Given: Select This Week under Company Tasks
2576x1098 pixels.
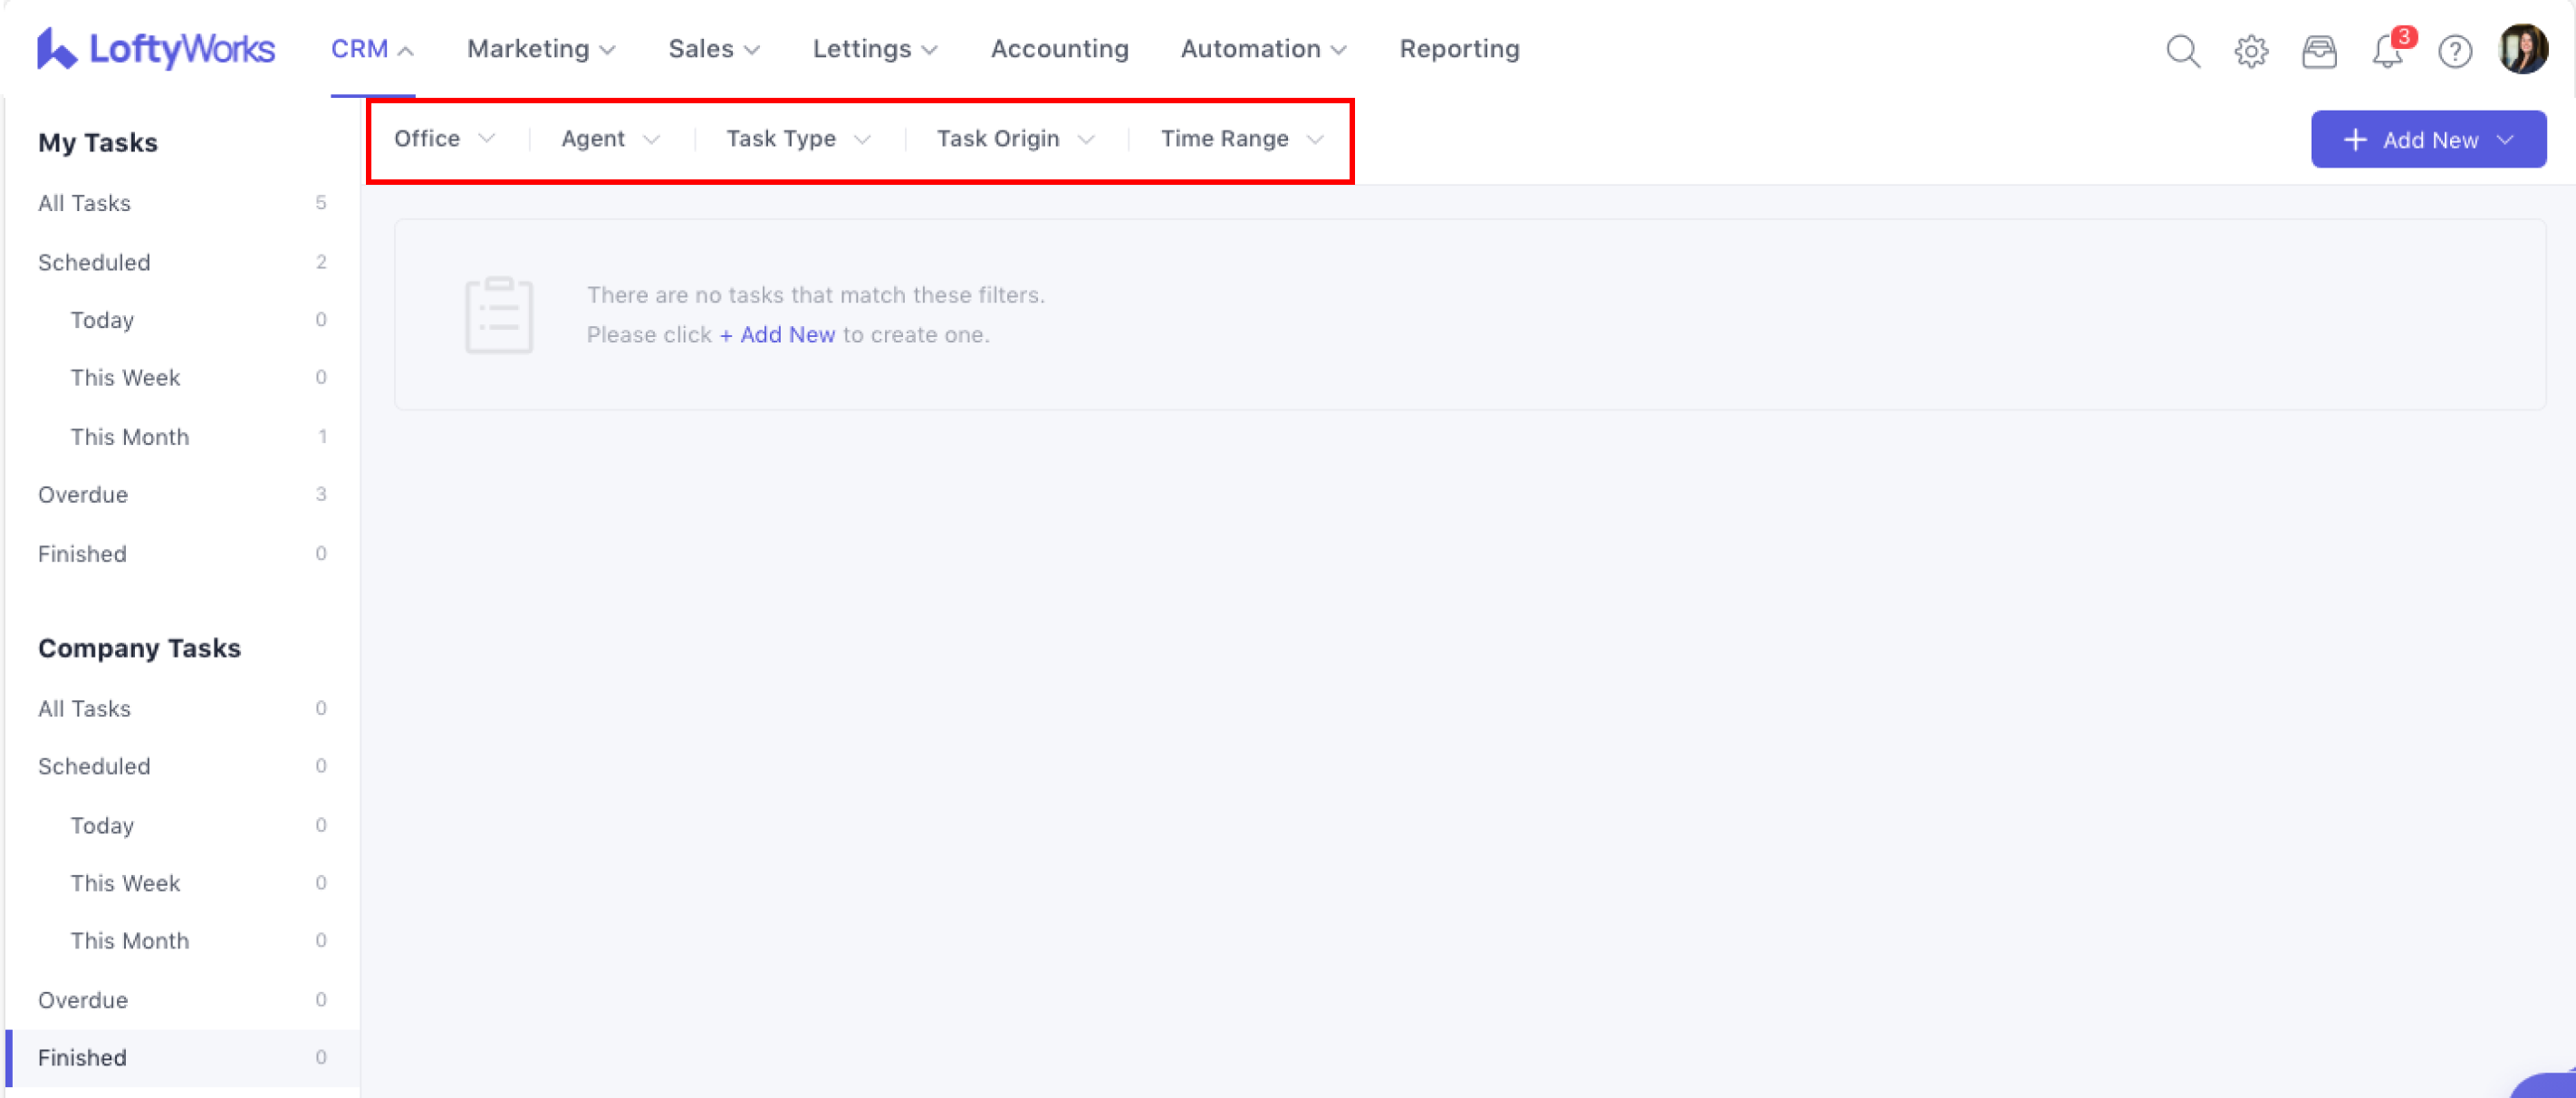Looking at the screenshot, I should (125, 883).
